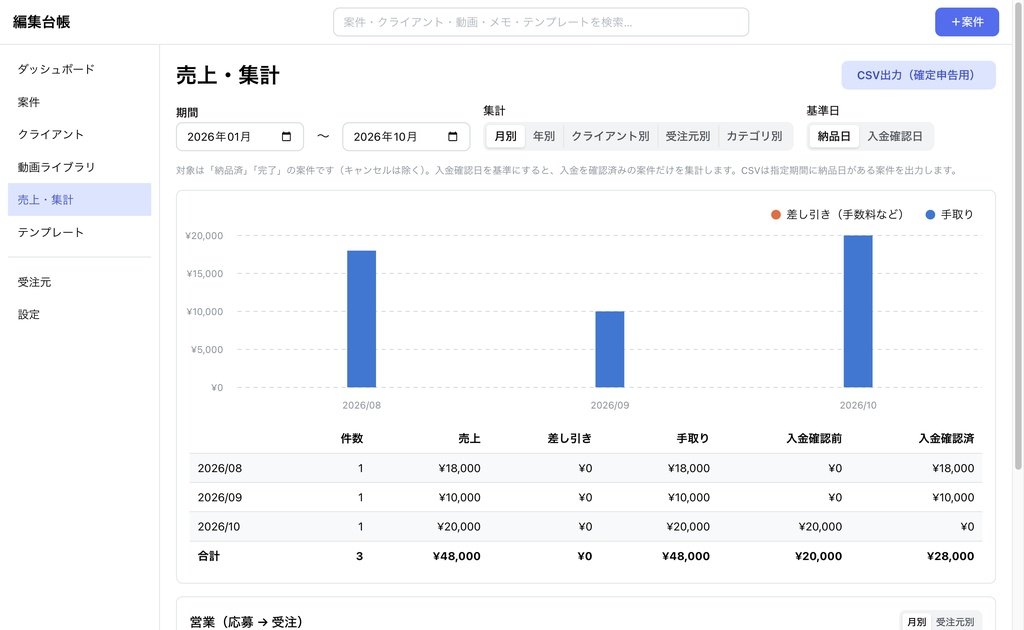Select クライアント別 aggregation option

611,136
